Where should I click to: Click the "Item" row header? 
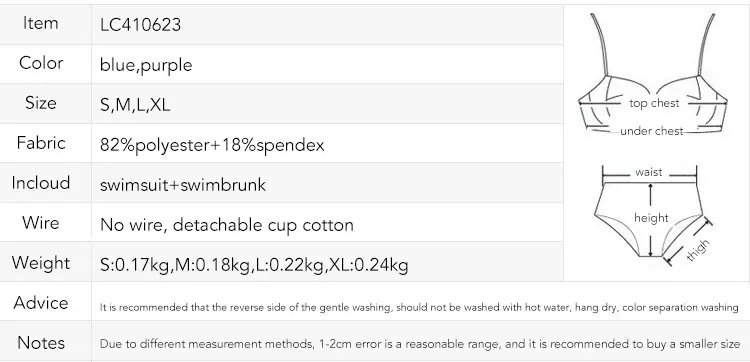41,23
